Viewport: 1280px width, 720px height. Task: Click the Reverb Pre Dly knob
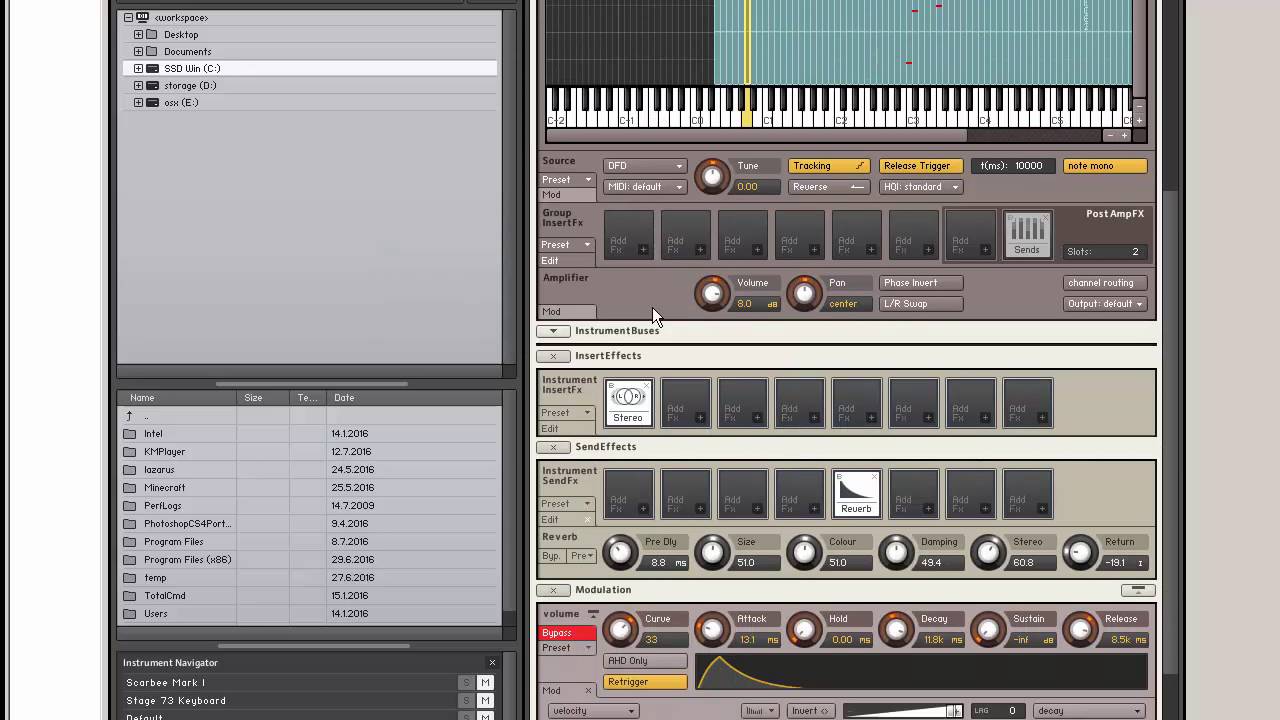tap(620, 552)
